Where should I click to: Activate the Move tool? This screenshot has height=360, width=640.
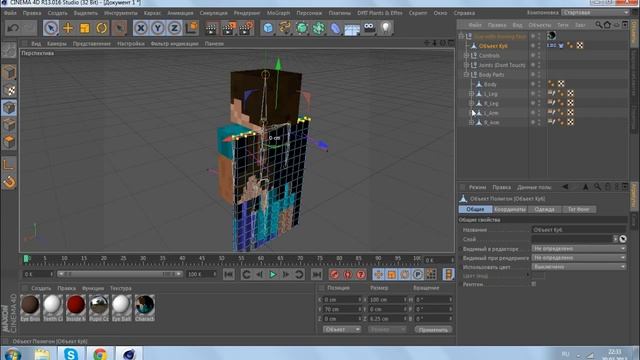point(68,28)
